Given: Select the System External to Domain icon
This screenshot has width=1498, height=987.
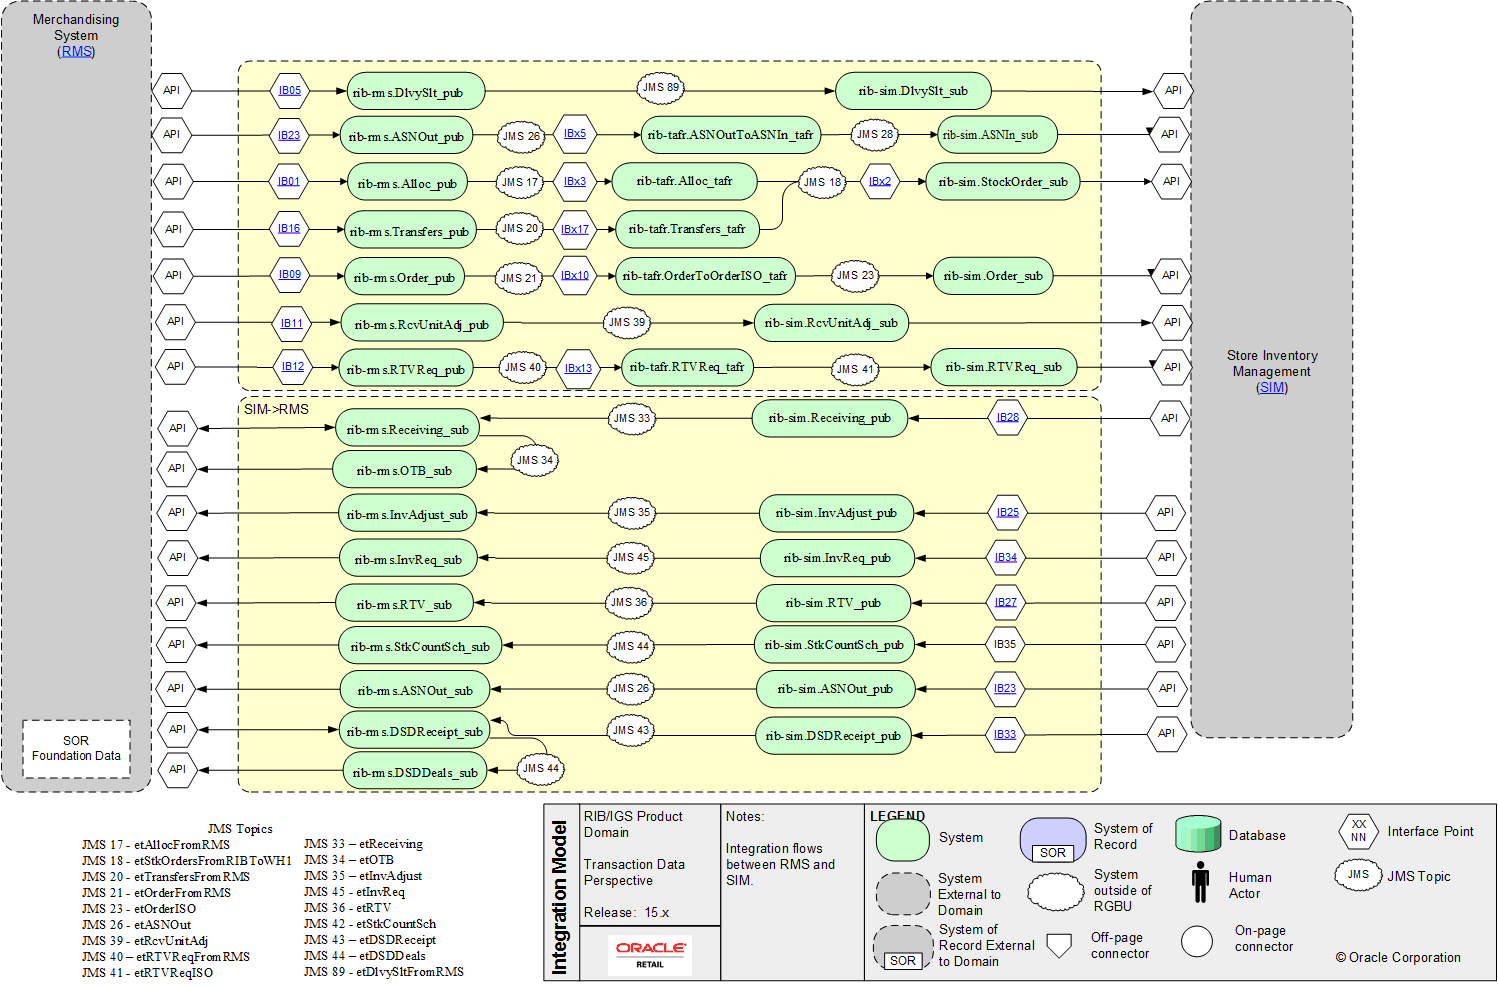Looking at the screenshot, I should pyautogui.click(x=903, y=894).
